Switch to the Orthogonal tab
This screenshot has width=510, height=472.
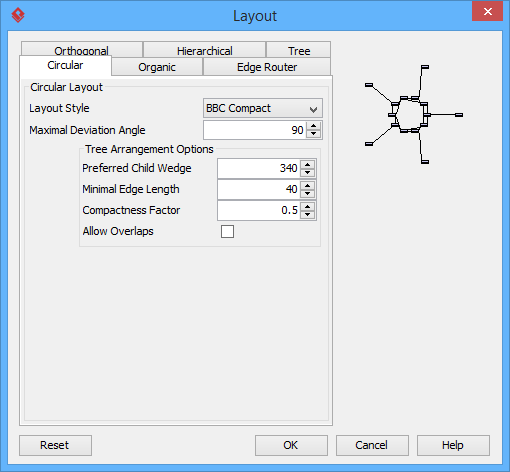82,50
